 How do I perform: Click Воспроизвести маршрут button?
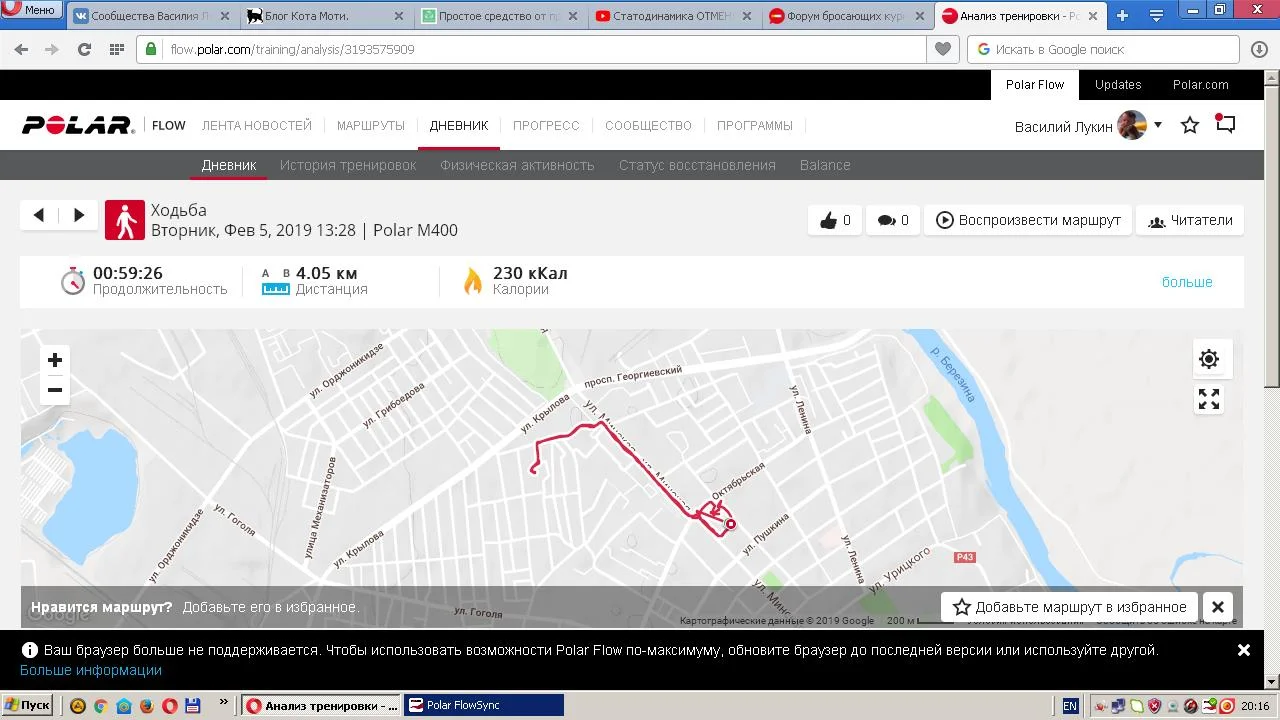(1029, 220)
